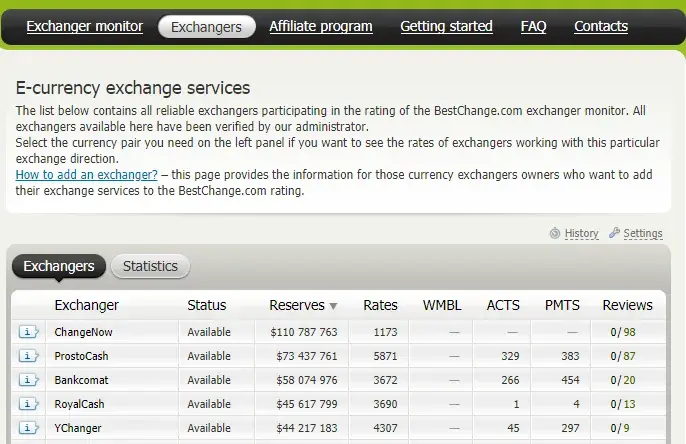Click the History clock icon
The height and width of the screenshot is (444, 686).
point(555,234)
